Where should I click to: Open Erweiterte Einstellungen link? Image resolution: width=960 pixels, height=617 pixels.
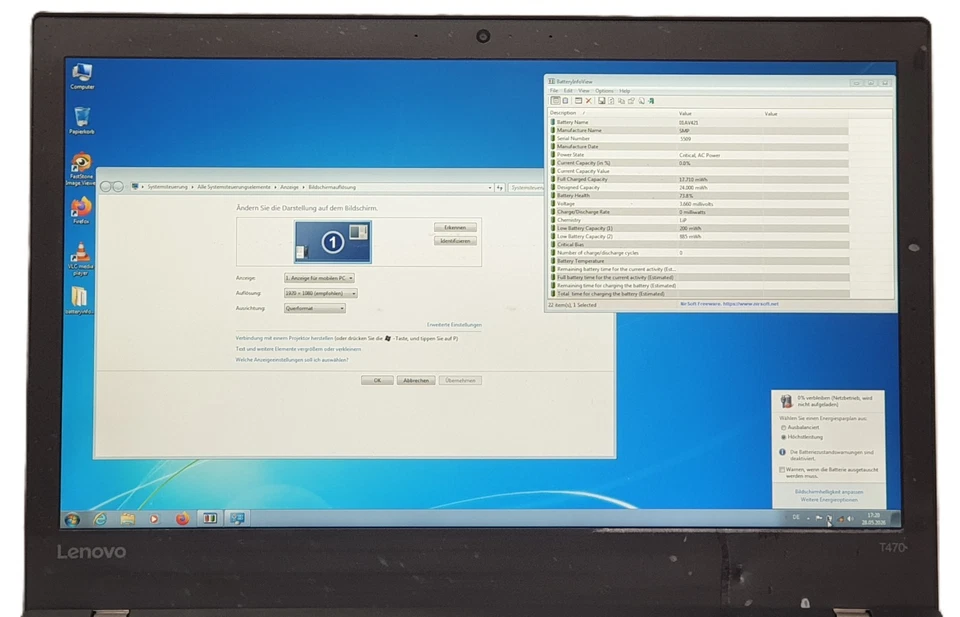(454, 325)
